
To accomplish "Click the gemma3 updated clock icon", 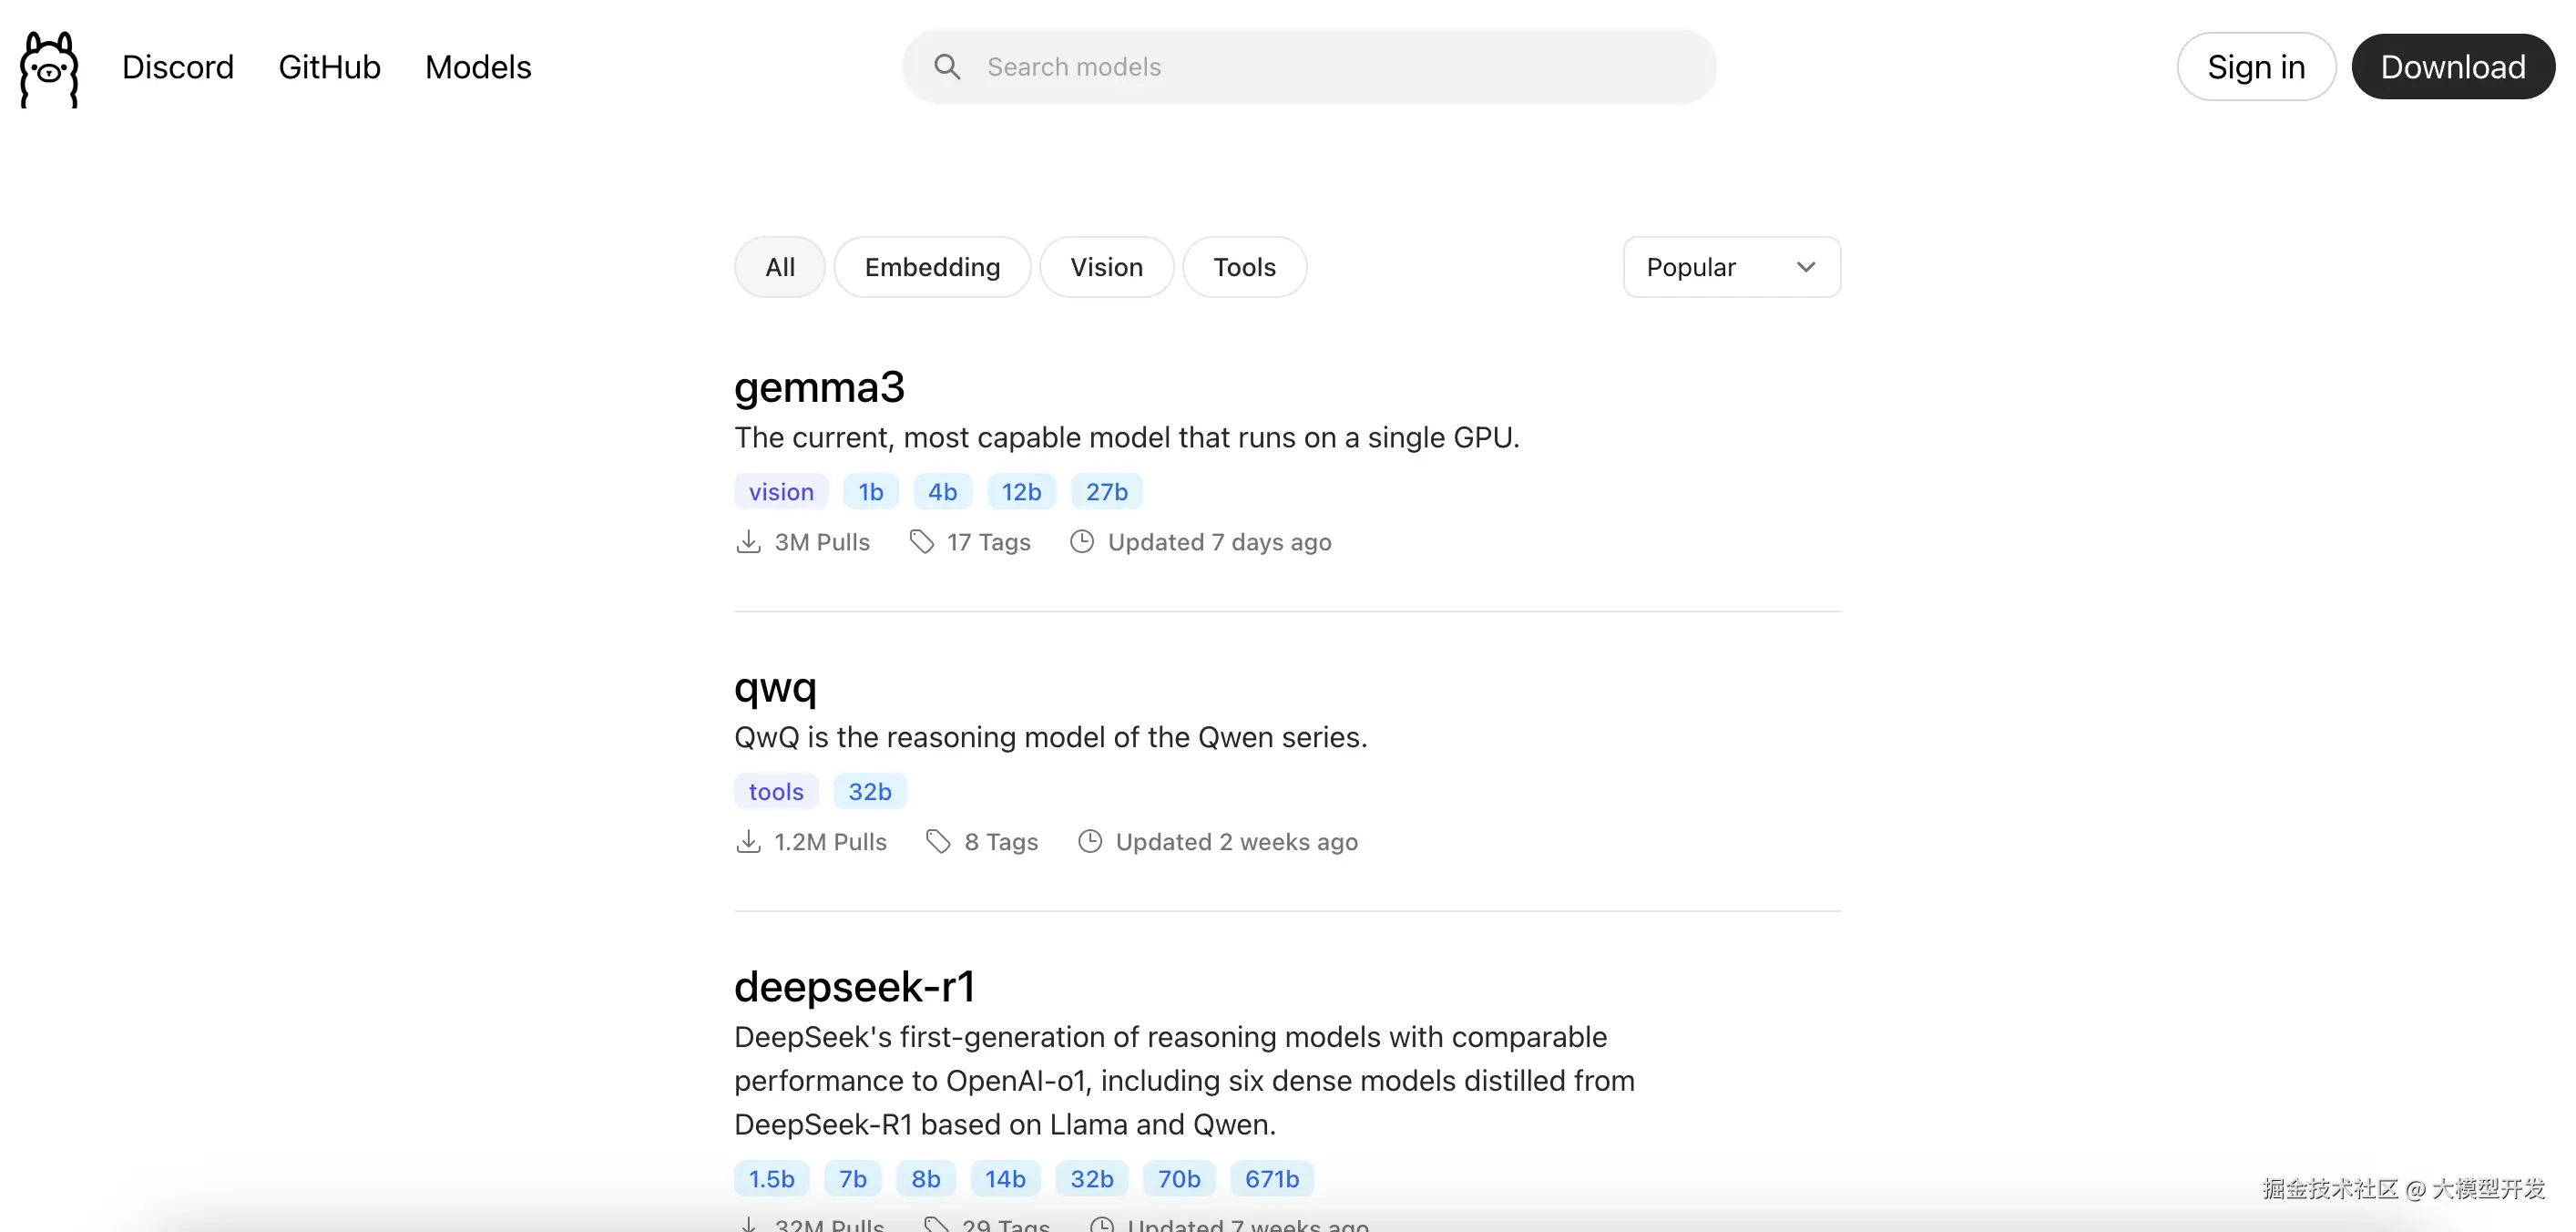I will (1082, 542).
